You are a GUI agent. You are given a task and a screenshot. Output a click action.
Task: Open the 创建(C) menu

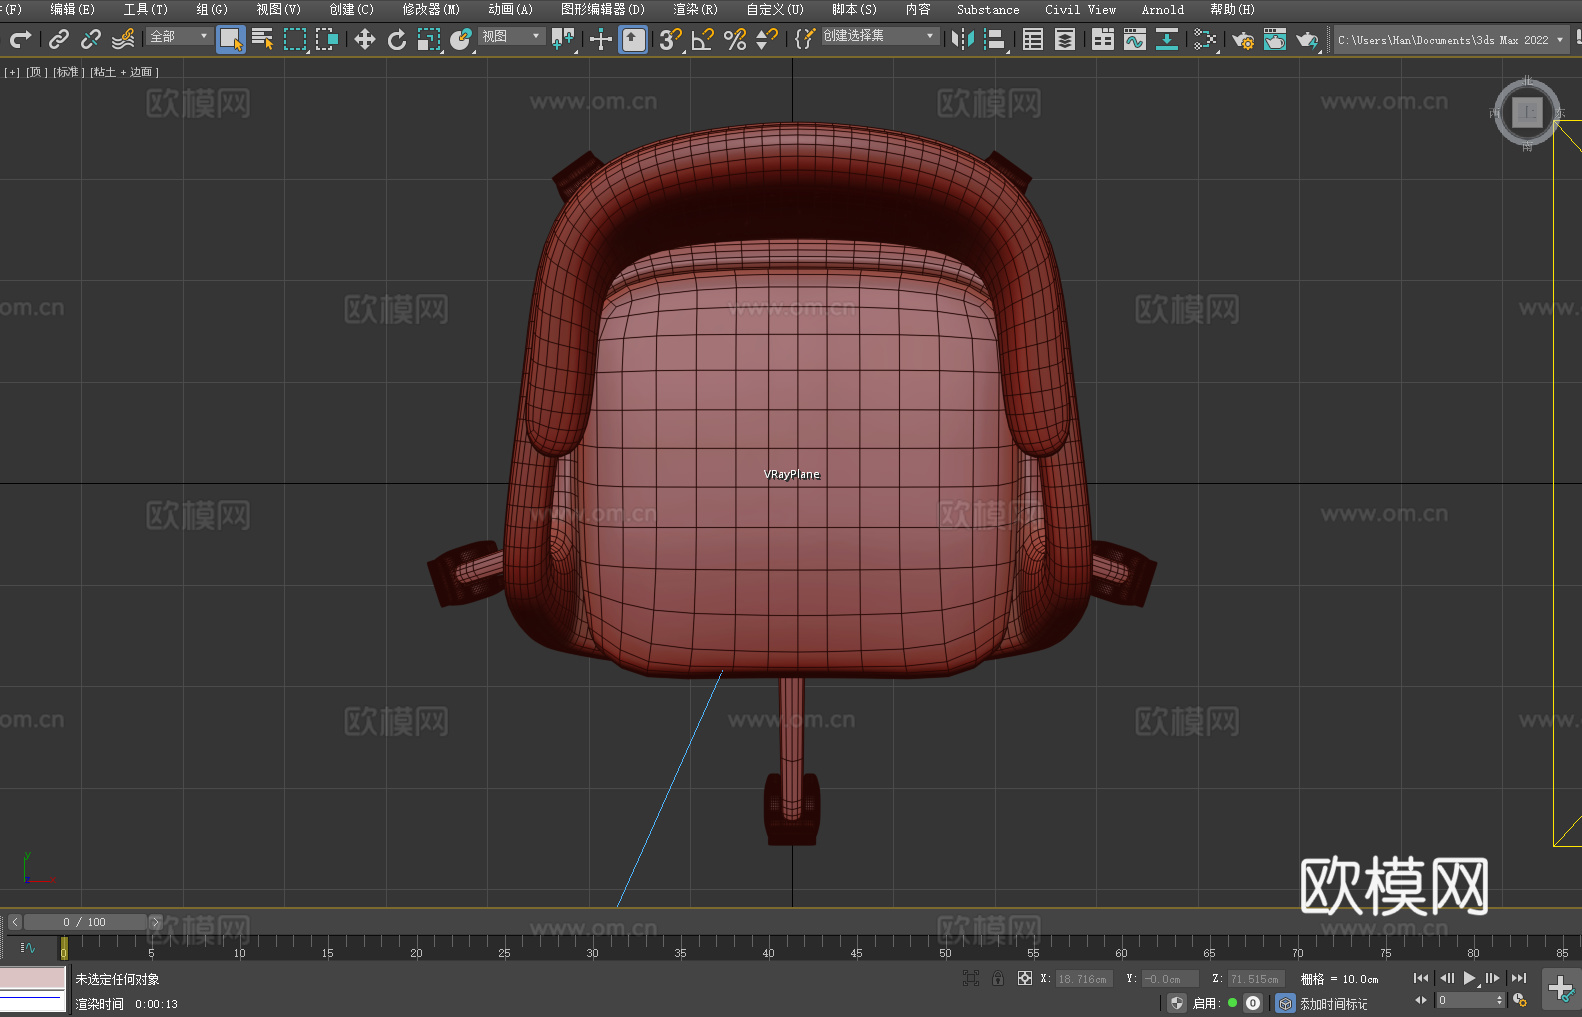click(351, 9)
